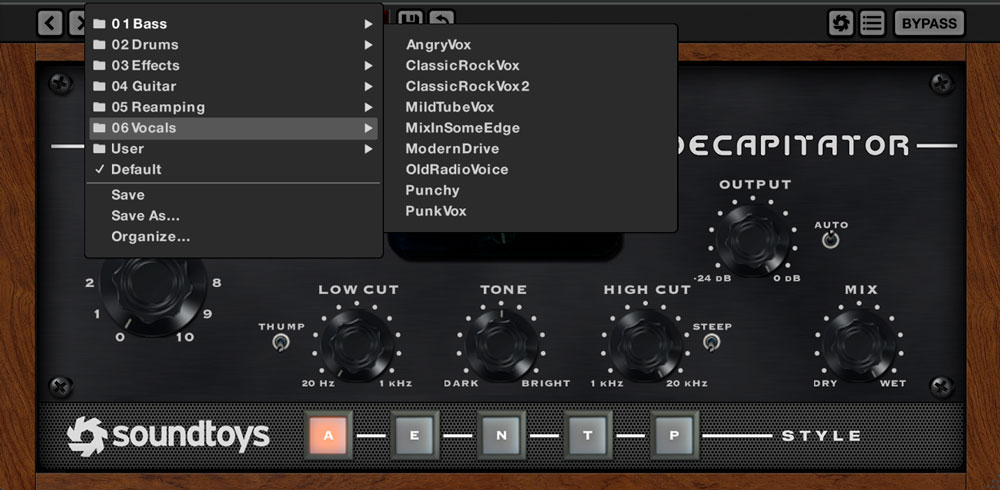The height and width of the screenshot is (490, 1000).
Task: Open the list view icon beside Bypass
Action: point(872,24)
